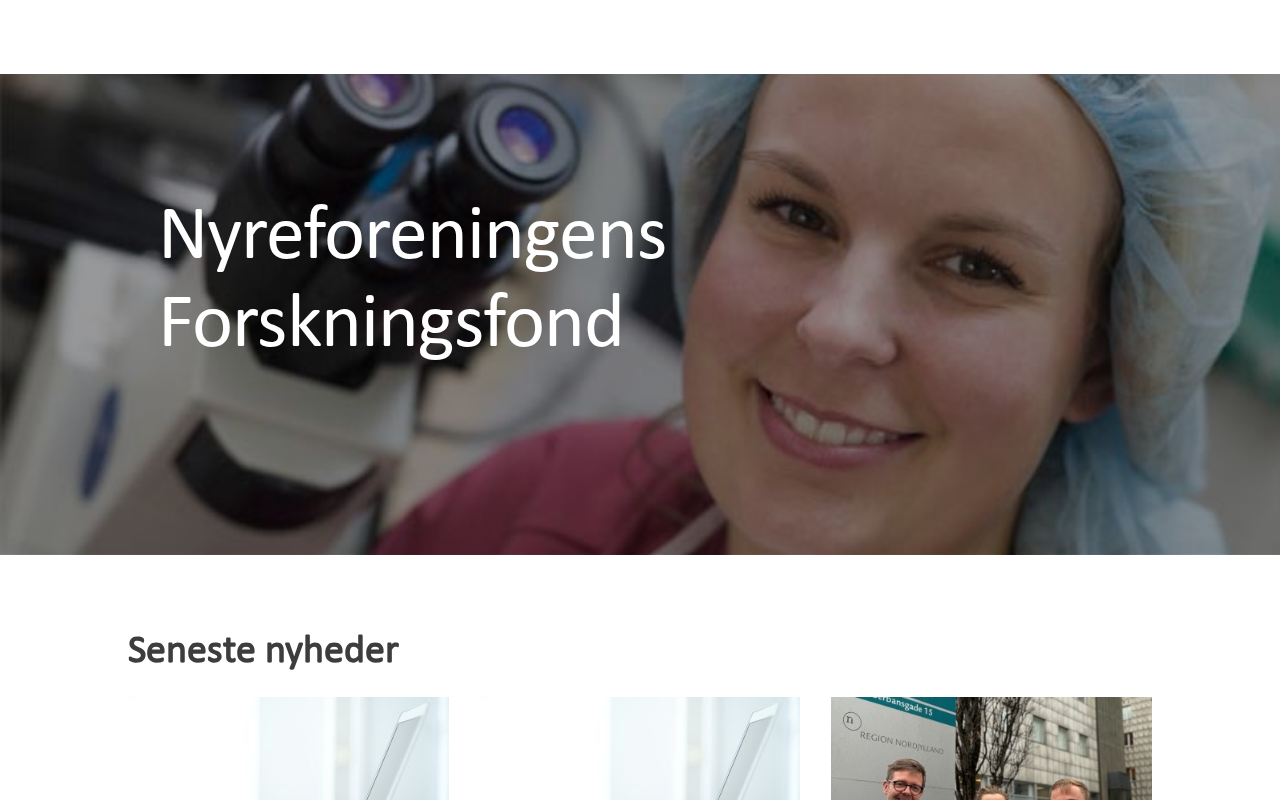The width and height of the screenshot is (1280, 800).
Task: Click the word Nyreforeningens in the banner
Action: (x=412, y=234)
